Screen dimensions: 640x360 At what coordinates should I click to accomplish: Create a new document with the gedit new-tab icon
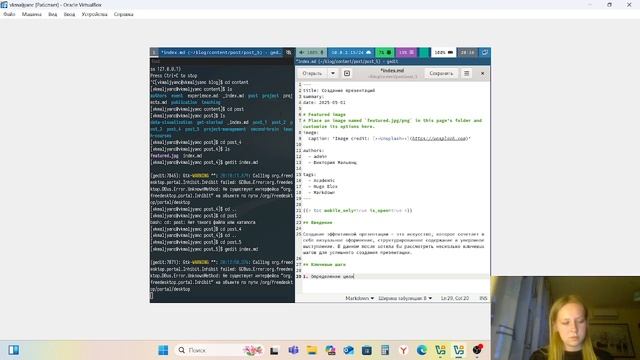(x=347, y=73)
